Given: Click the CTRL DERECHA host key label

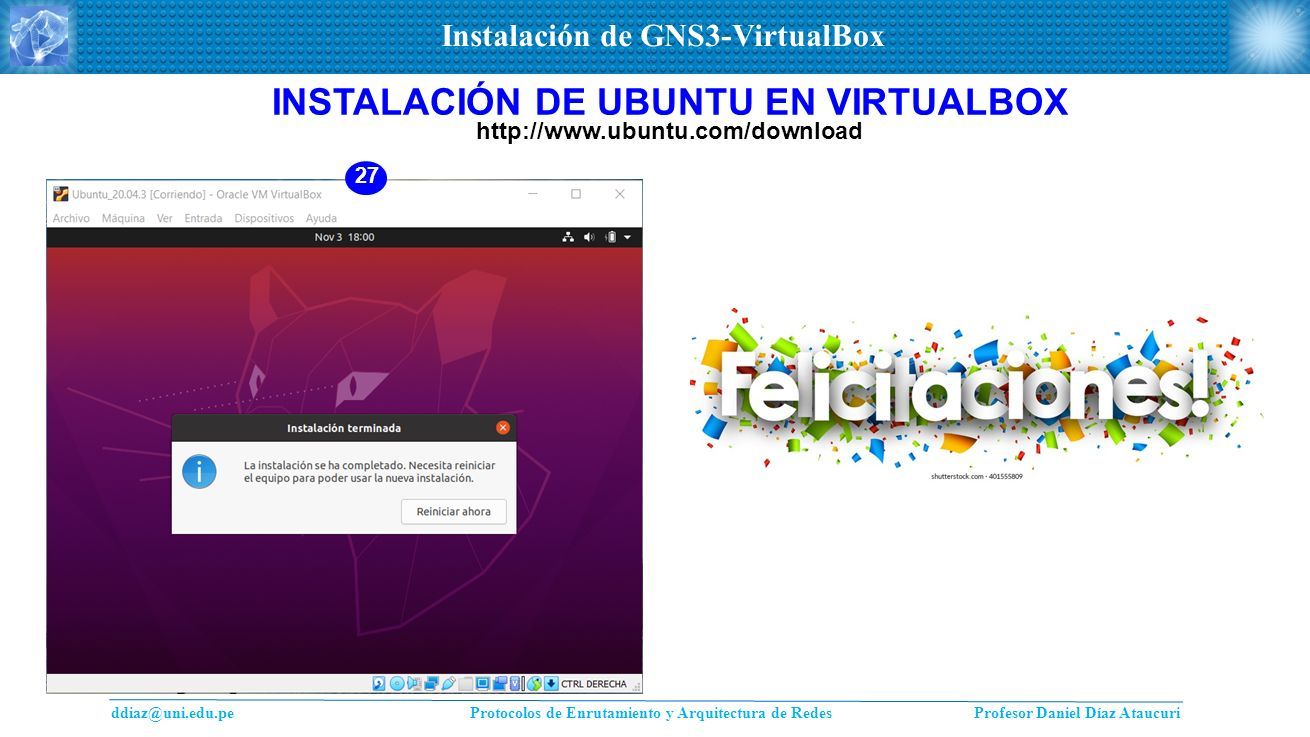Looking at the screenshot, I should [x=594, y=684].
